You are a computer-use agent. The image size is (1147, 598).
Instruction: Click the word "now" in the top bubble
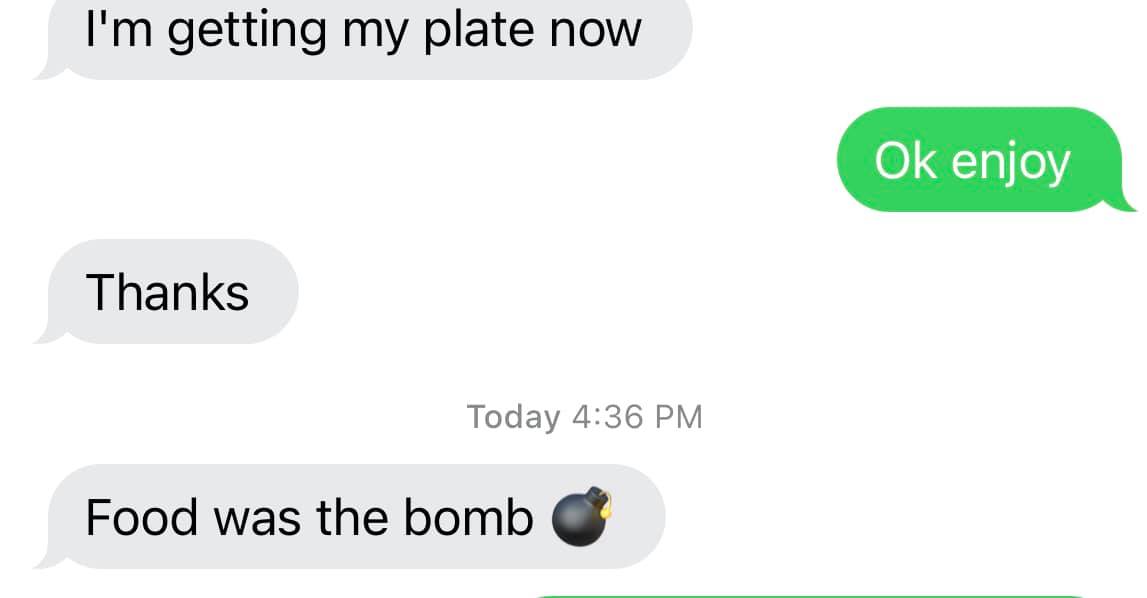click(x=595, y=31)
